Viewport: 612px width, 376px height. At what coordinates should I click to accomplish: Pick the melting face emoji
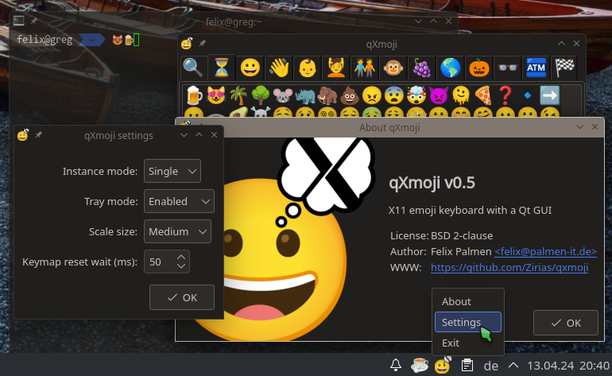[461, 95]
